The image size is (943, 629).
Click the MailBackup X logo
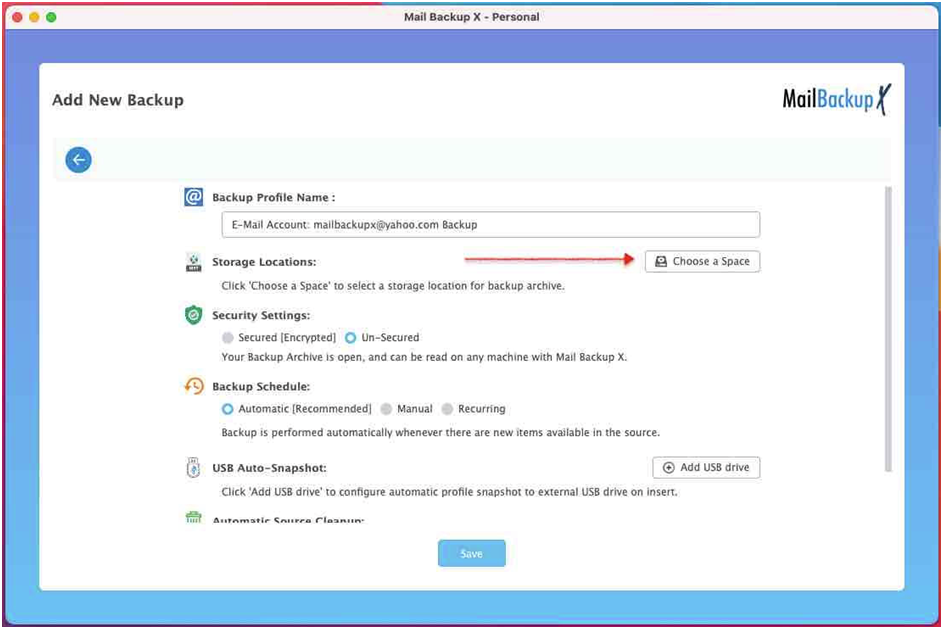tap(837, 99)
